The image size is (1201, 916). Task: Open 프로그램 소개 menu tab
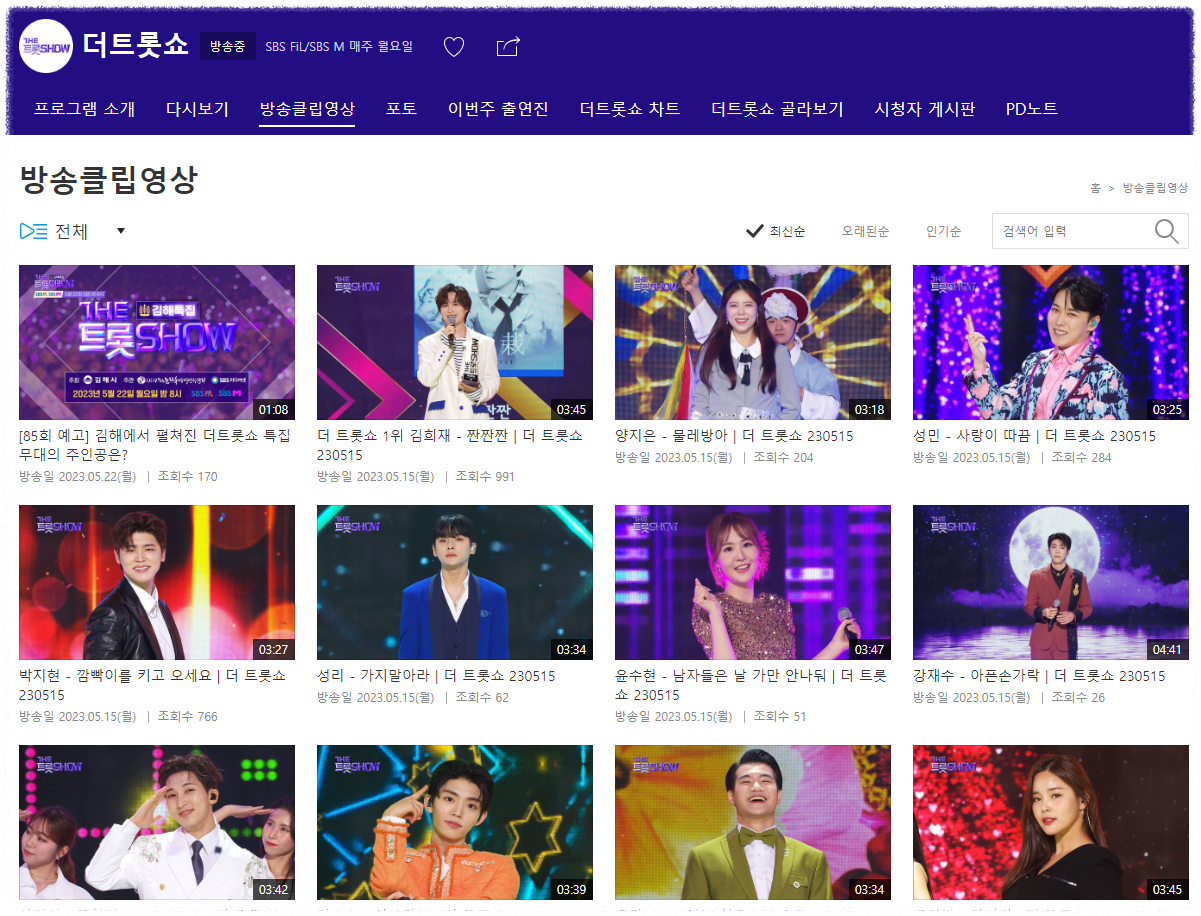coord(84,109)
